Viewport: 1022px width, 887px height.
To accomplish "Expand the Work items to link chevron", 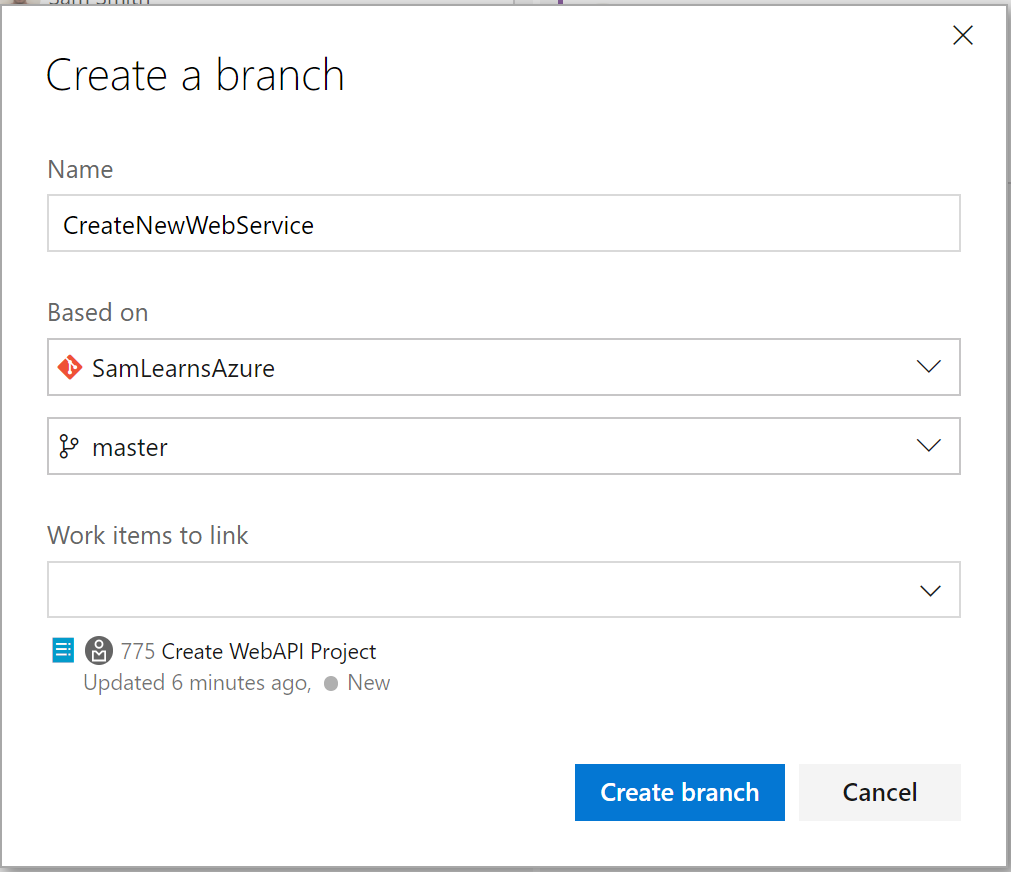I will click(930, 591).
